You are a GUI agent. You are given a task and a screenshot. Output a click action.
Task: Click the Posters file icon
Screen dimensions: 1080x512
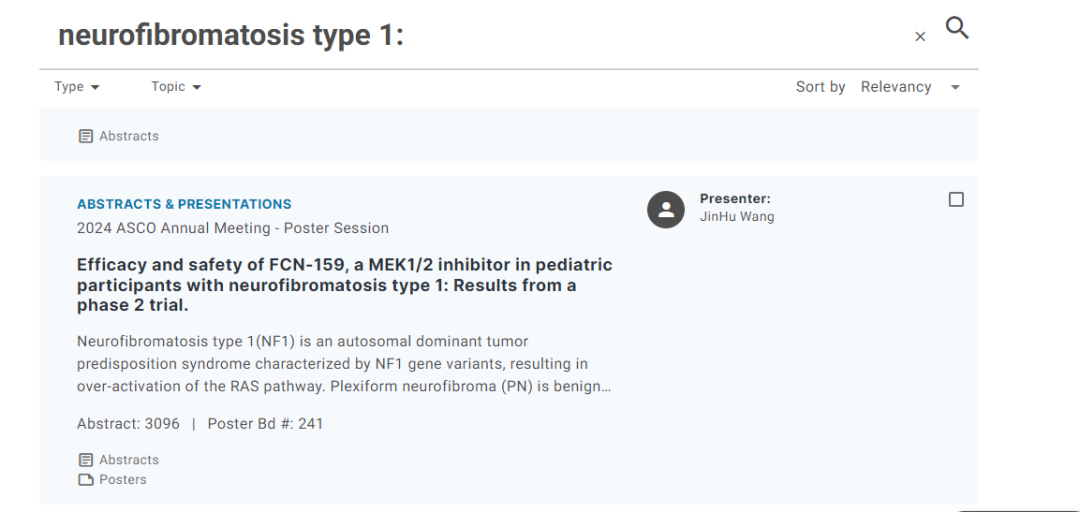86,480
